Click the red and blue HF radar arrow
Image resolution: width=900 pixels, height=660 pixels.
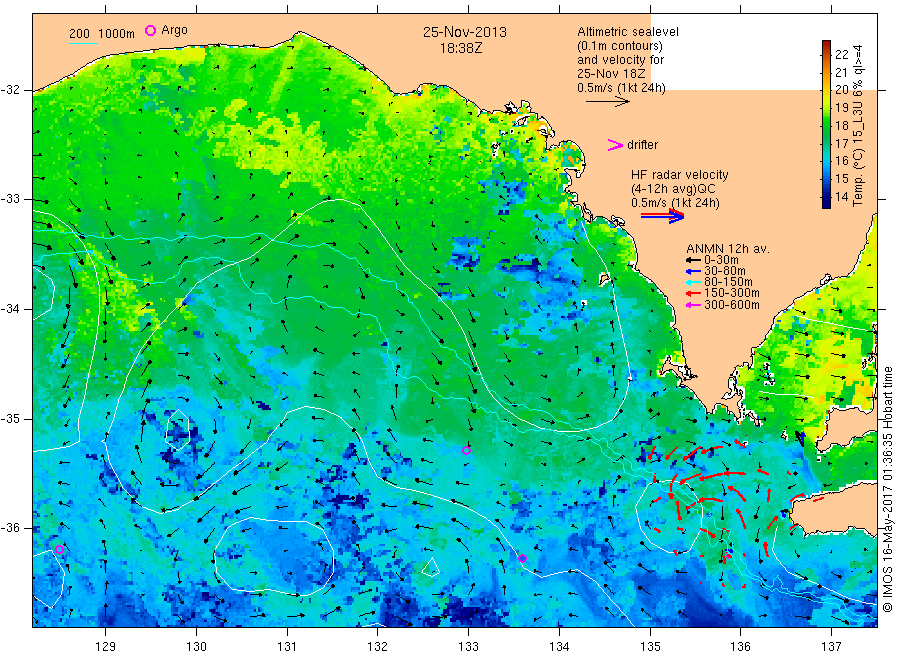(x=662, y=216)
